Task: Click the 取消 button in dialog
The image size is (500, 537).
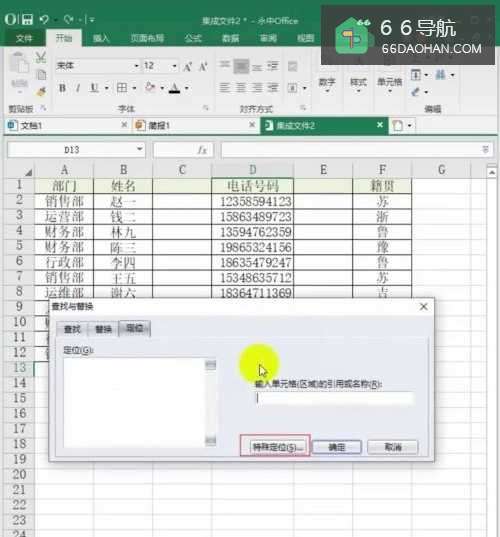Action: pos(392,447)
